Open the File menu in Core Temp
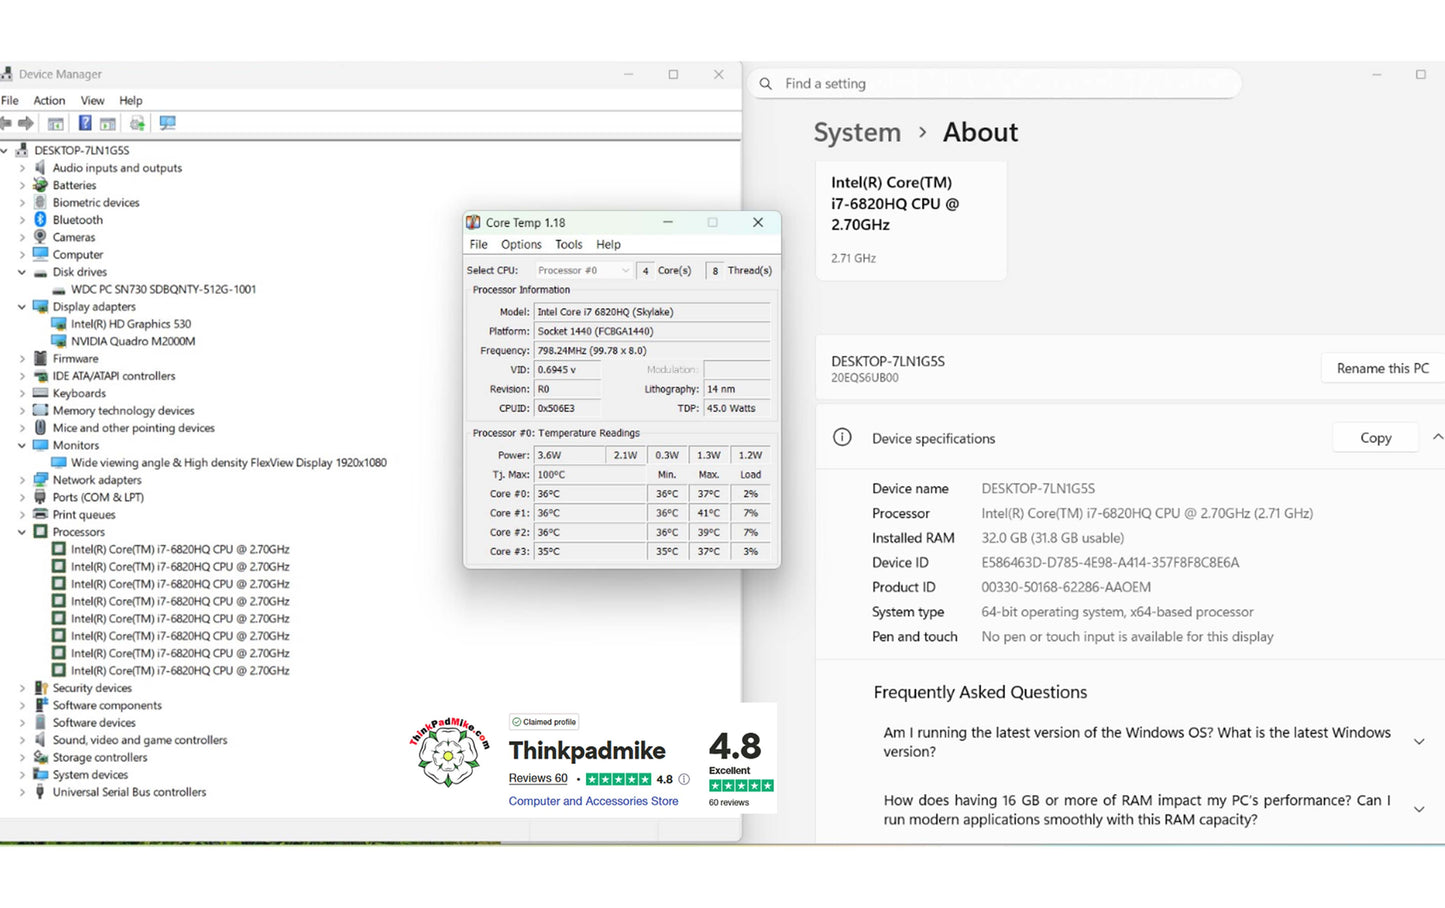1445x908 pixels. (x=479, y=244)
